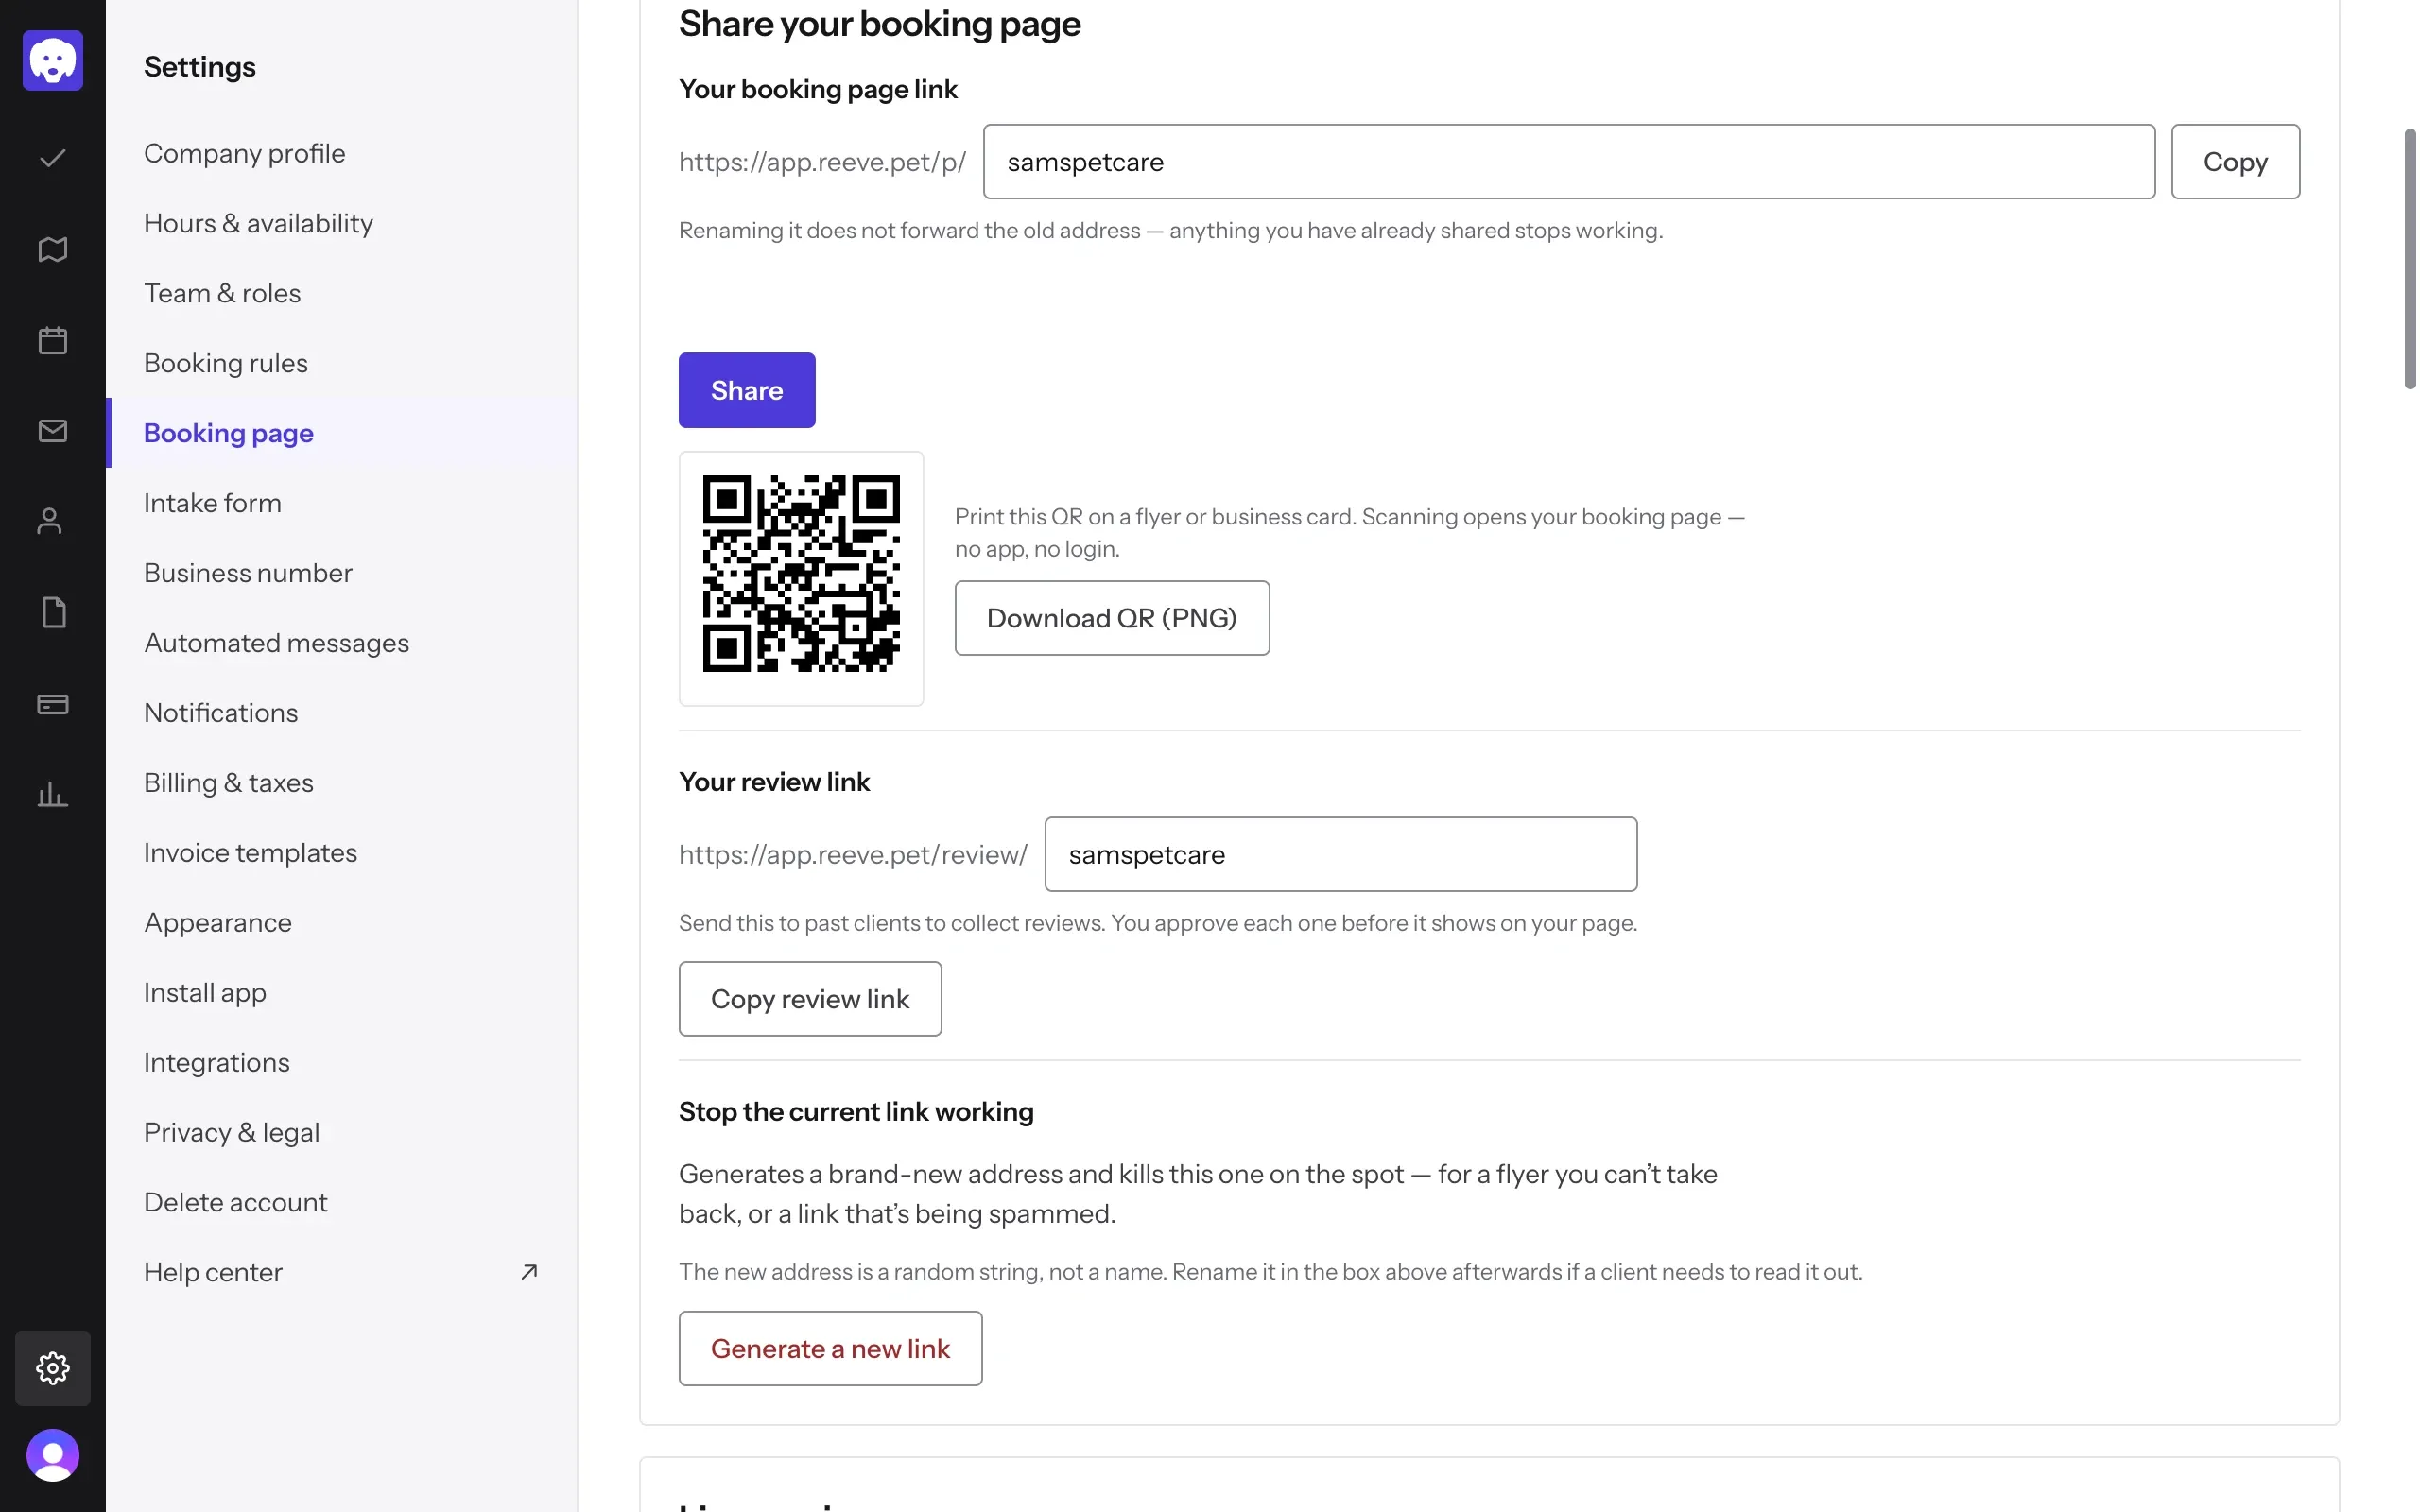
Task: Go to Delete account
Action: (342, 1203)
